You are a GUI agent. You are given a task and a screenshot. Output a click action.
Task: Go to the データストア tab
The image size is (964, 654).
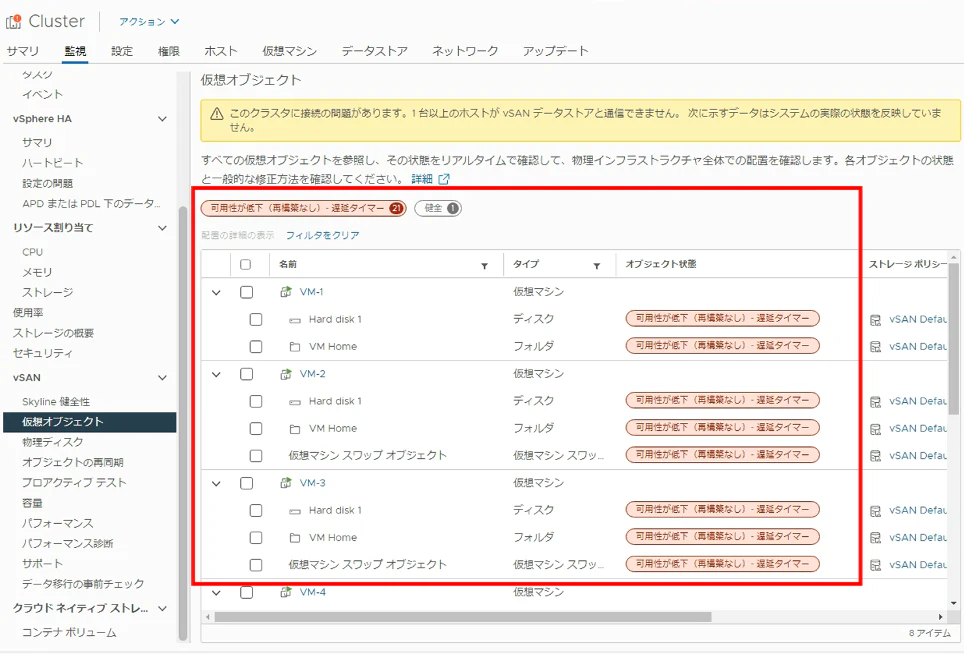[x=374, y=51]
